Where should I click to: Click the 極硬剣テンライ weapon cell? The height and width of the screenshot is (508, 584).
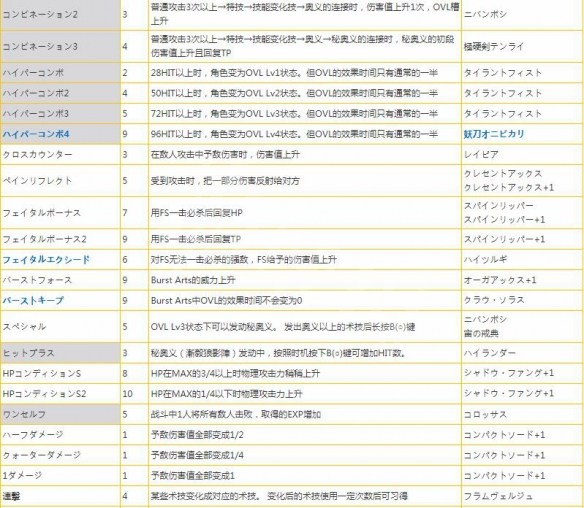point(523,47)
